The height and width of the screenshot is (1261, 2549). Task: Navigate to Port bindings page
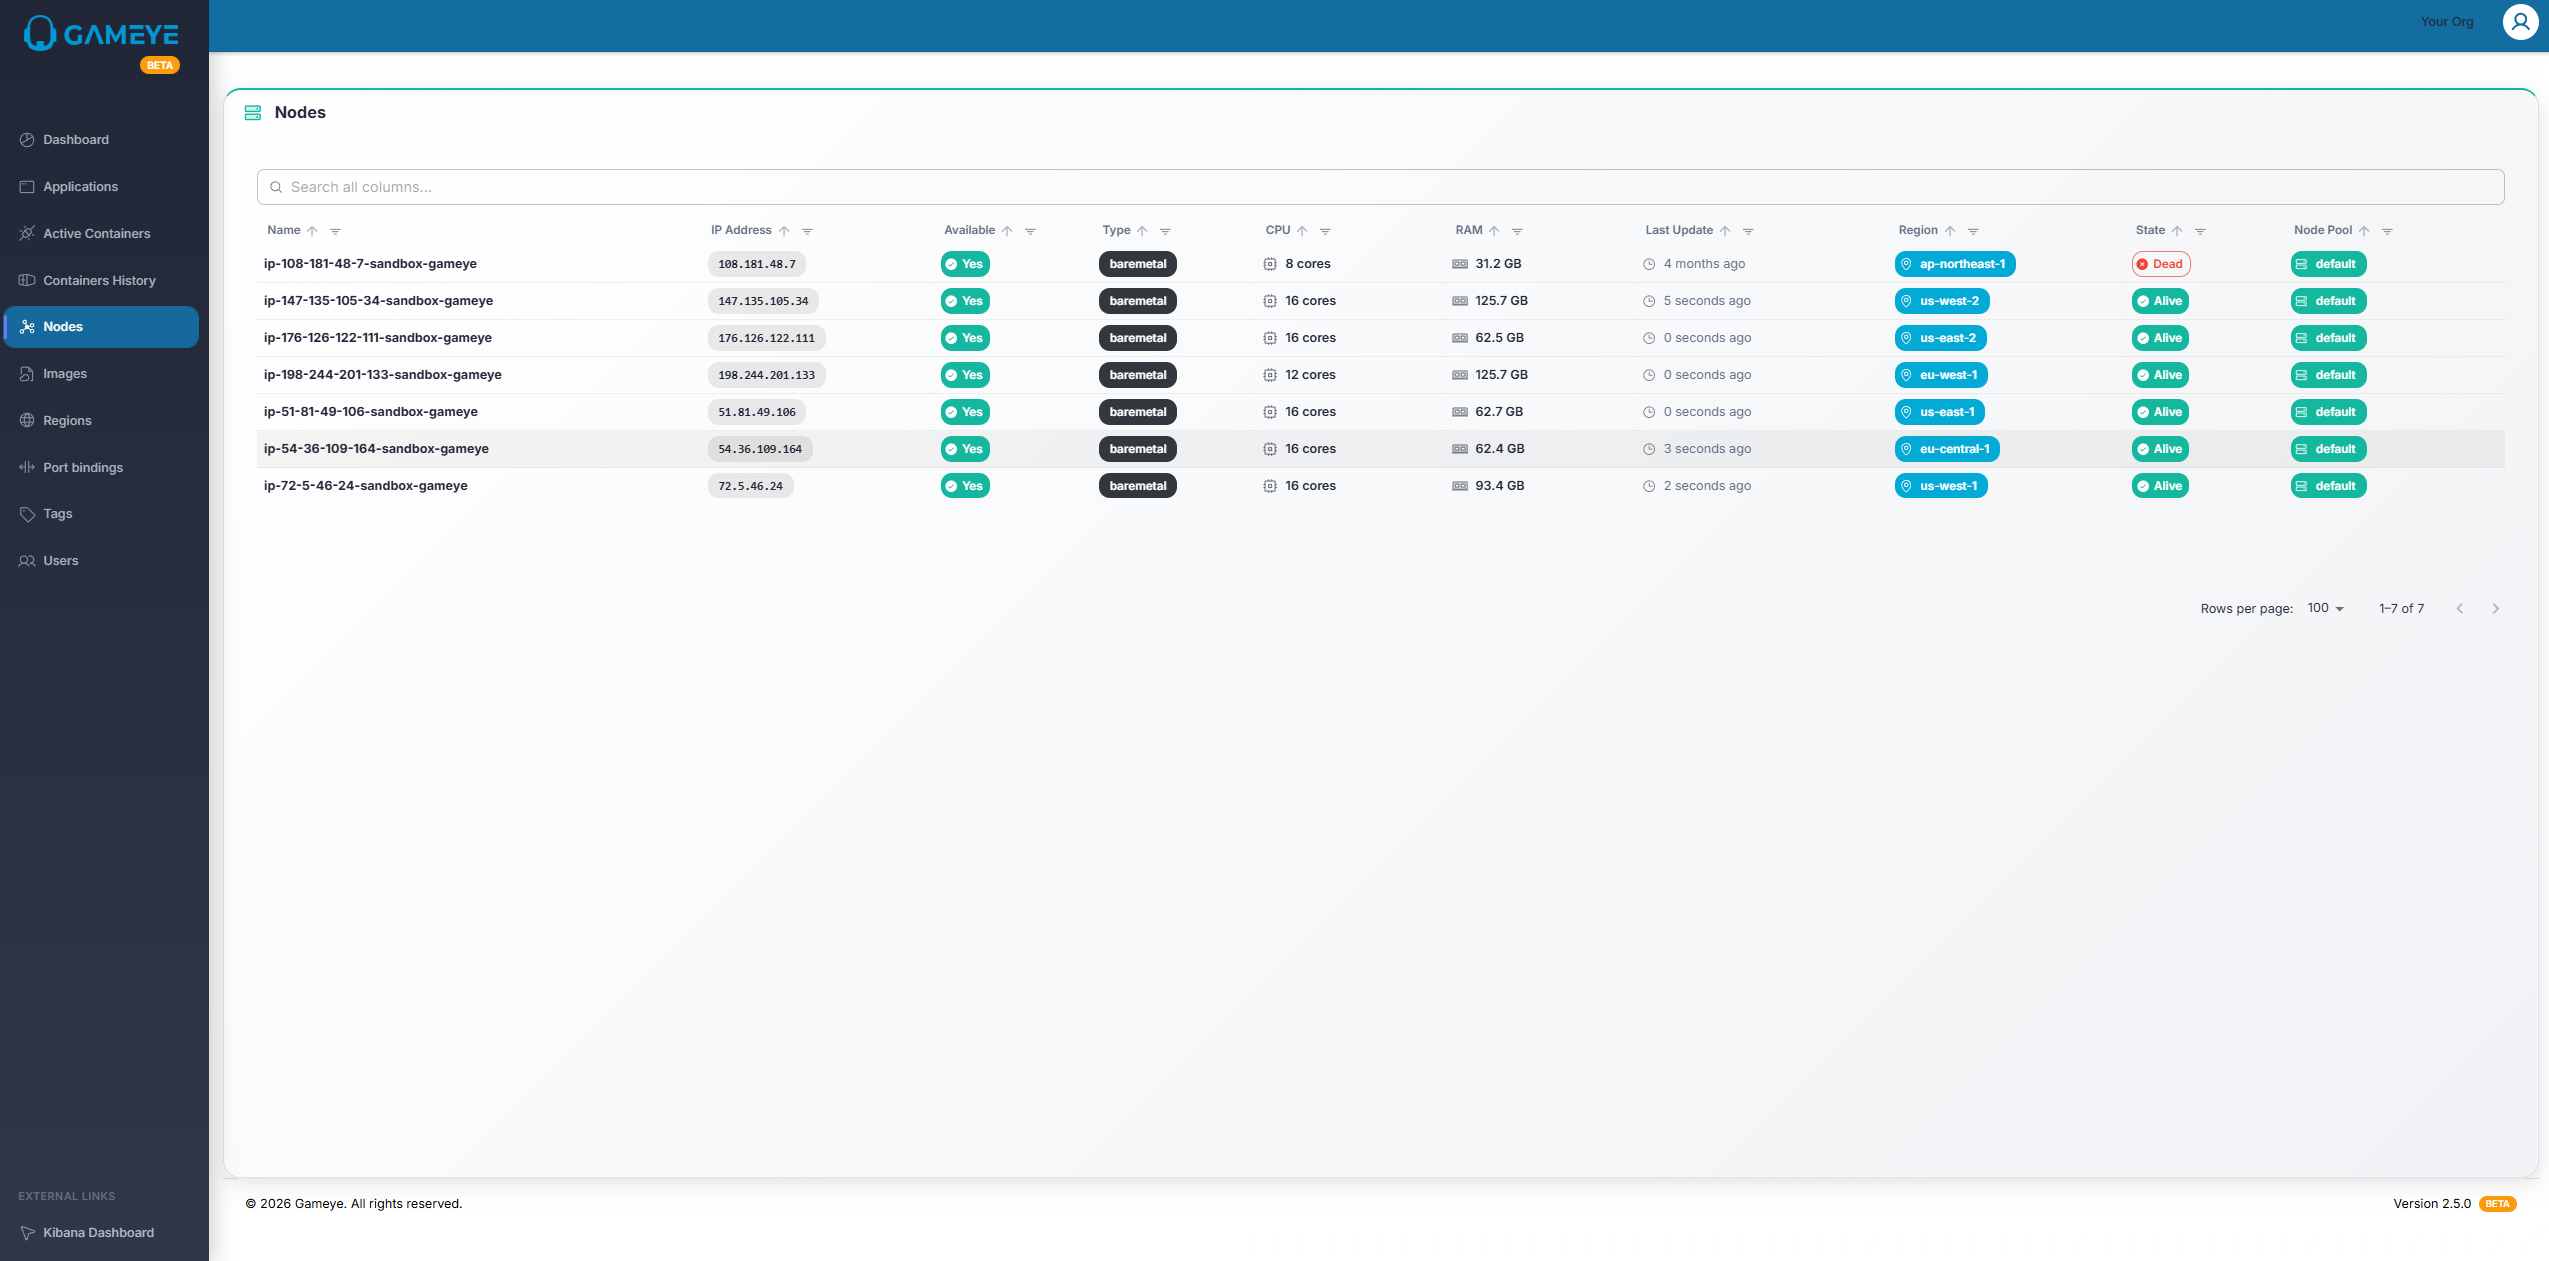pyautogui.click(x=83, y=467)
